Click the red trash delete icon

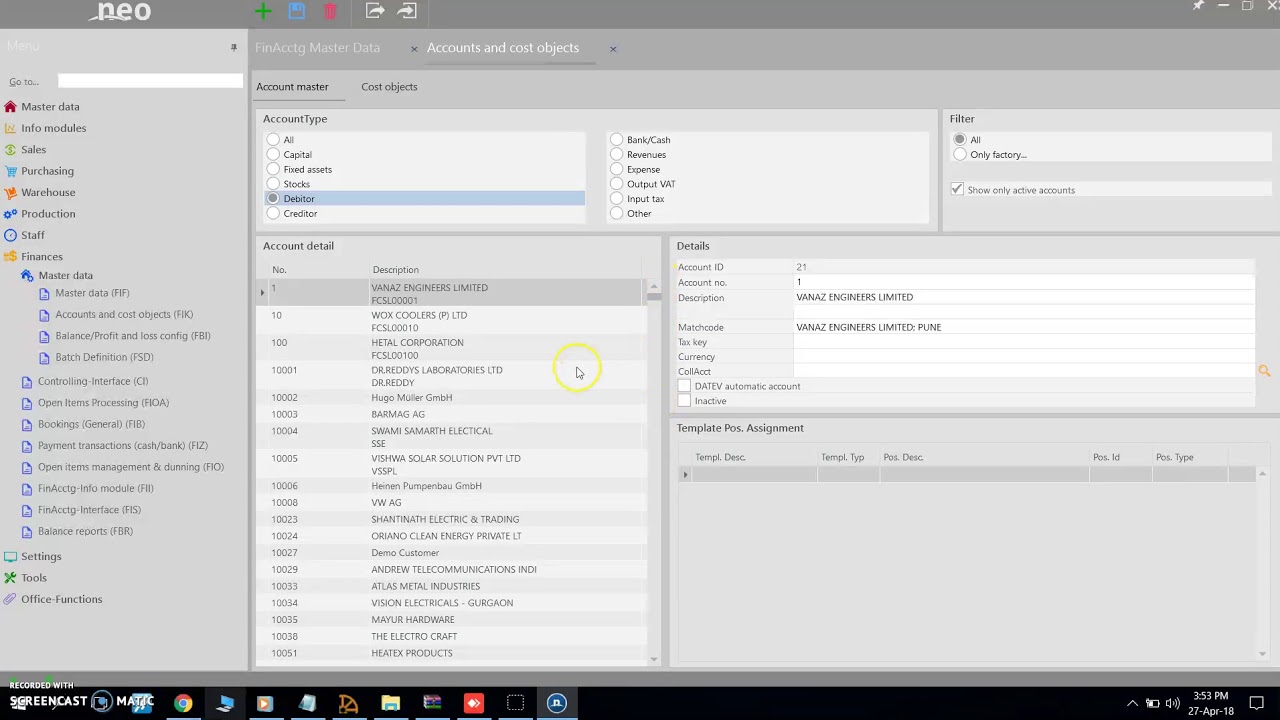tap(330, 11)
